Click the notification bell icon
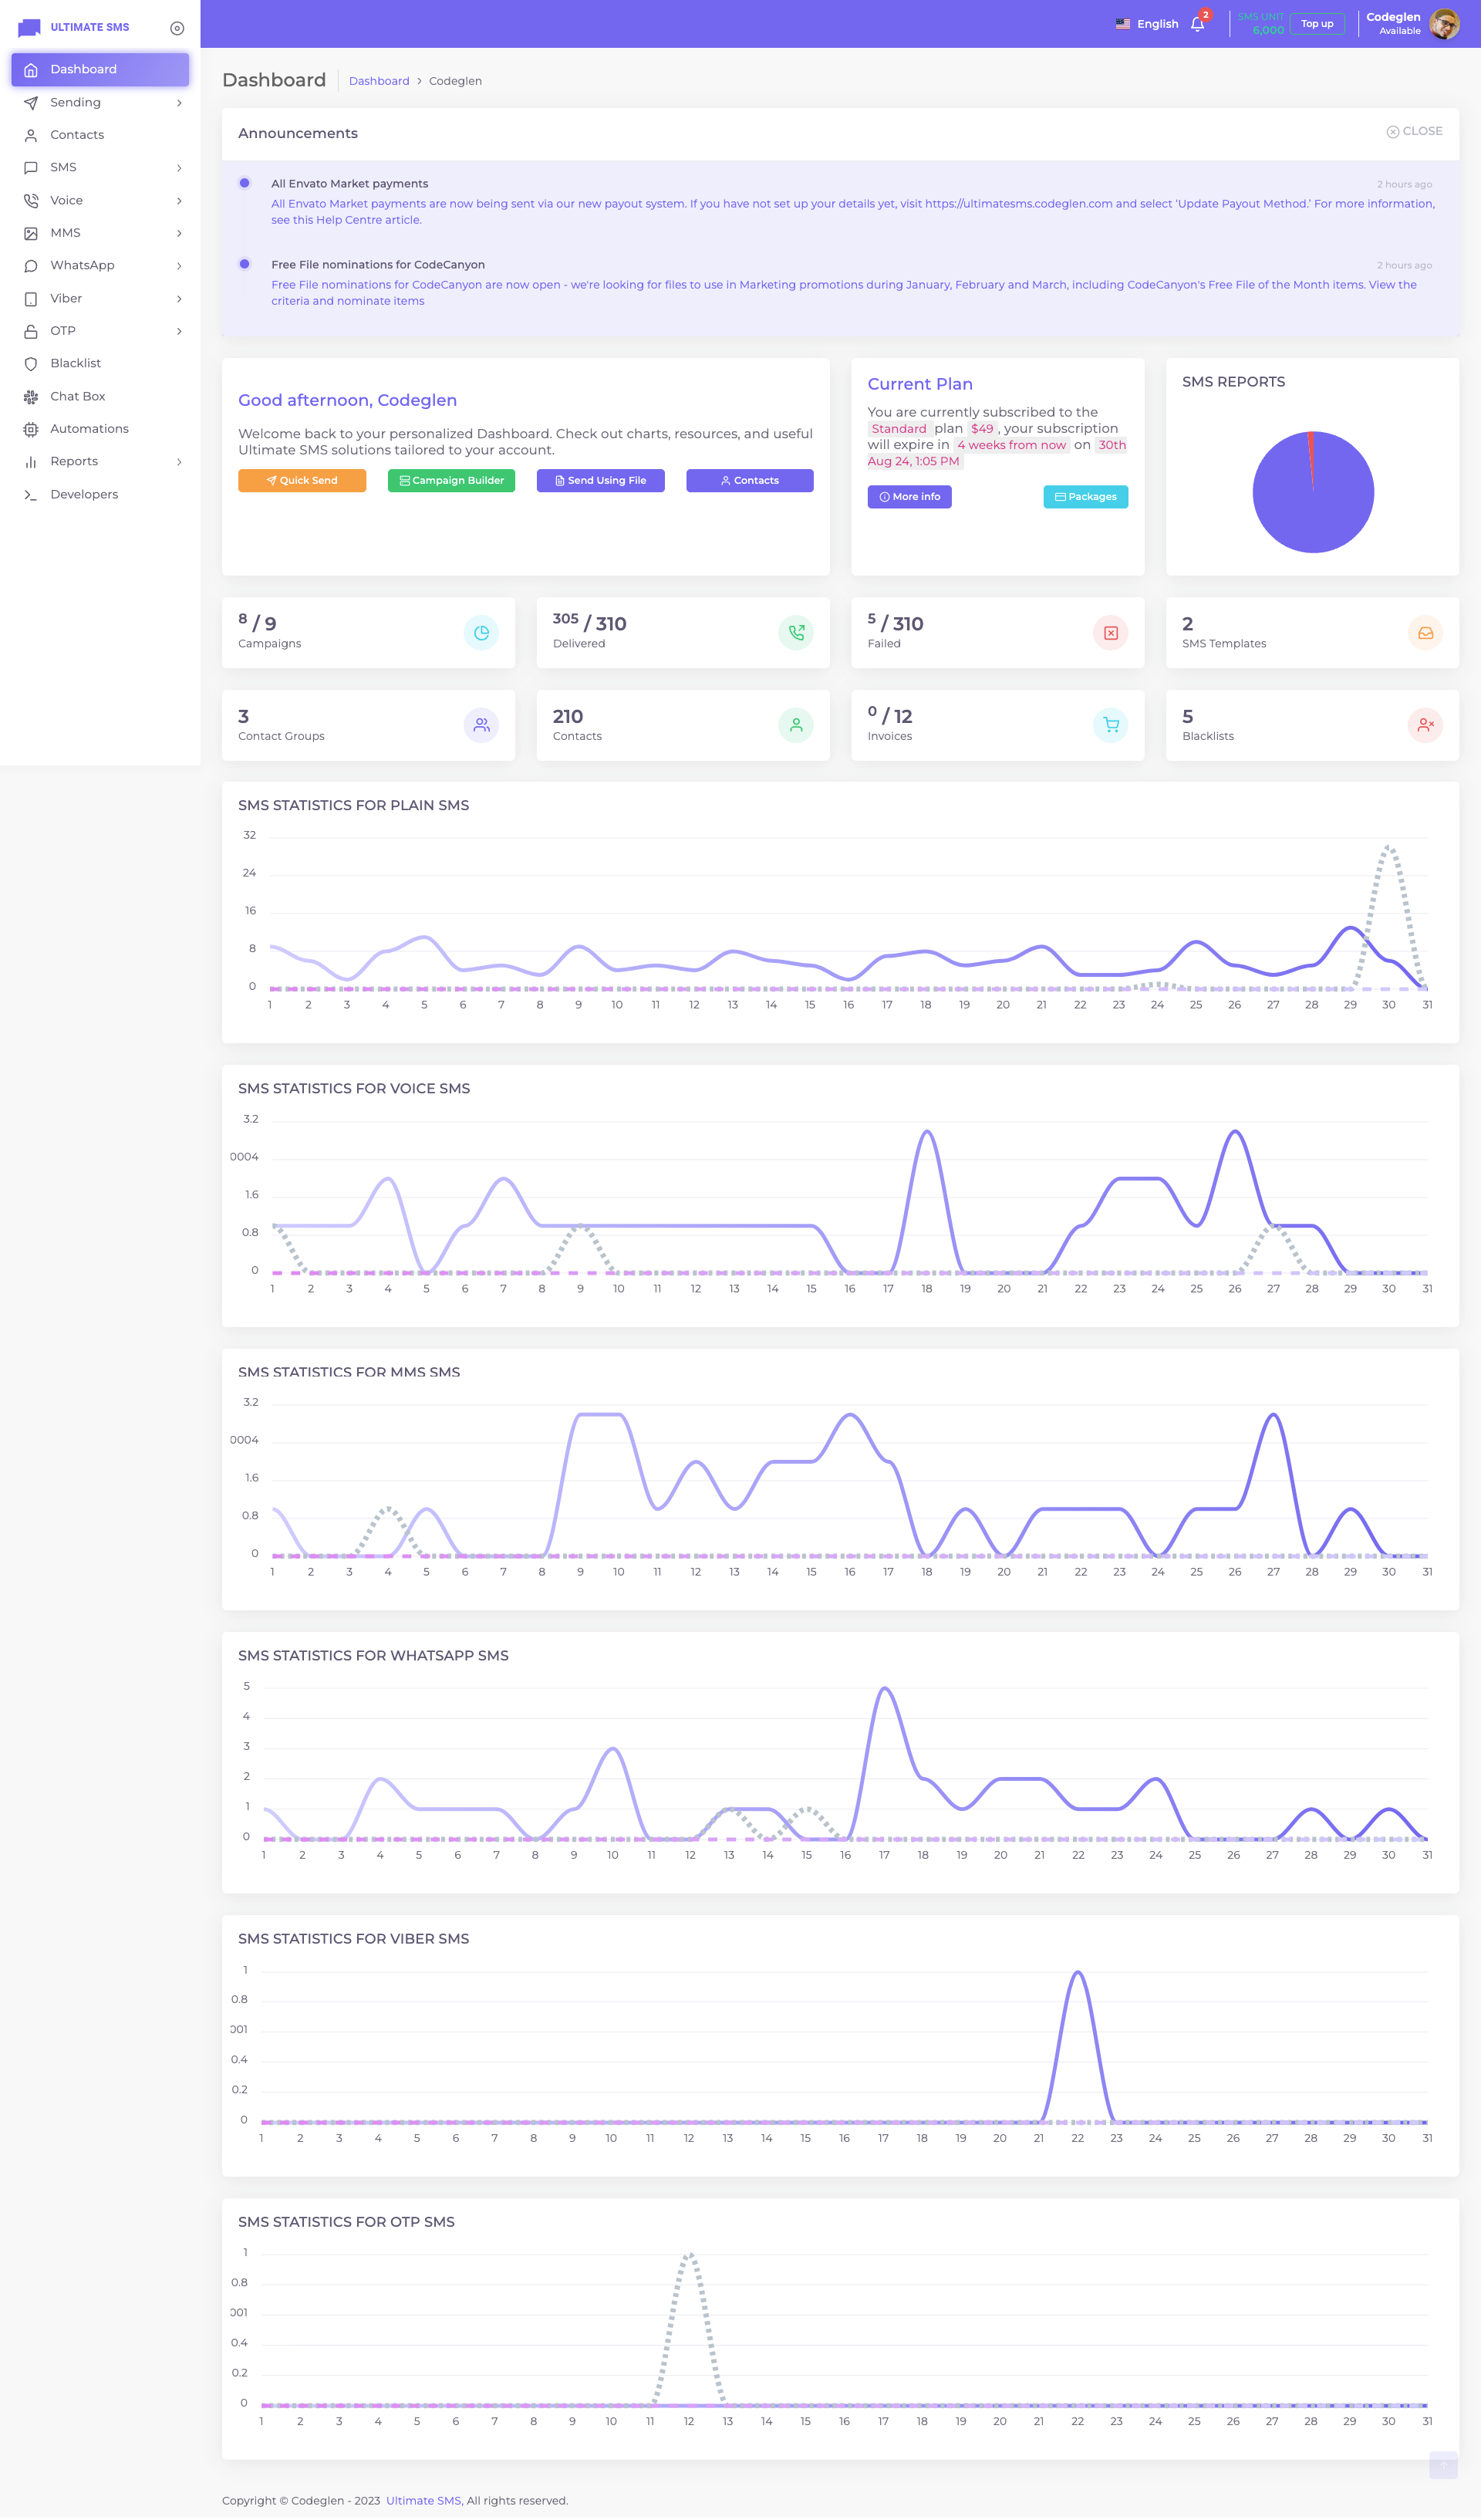This screenshot has width=1481, height=2520. [1197, 24]
